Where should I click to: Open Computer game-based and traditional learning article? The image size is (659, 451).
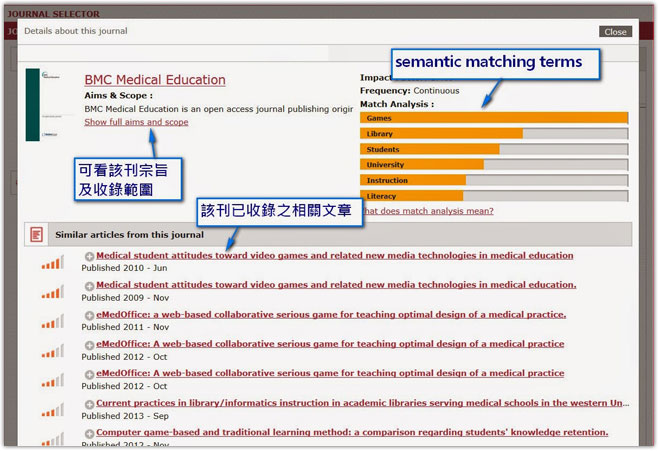(x=352, y=433)
